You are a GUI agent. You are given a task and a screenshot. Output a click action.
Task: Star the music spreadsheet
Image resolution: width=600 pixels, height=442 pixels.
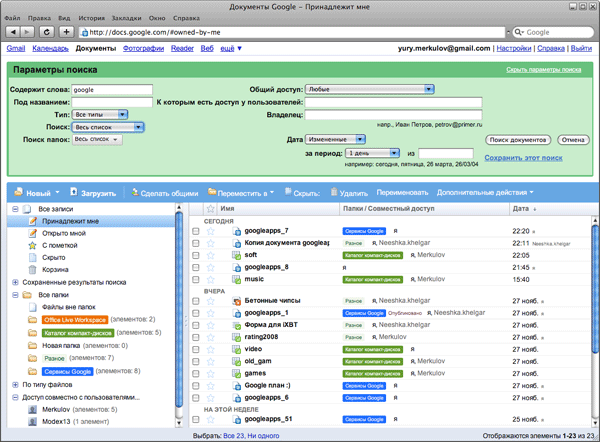[210, 279]
